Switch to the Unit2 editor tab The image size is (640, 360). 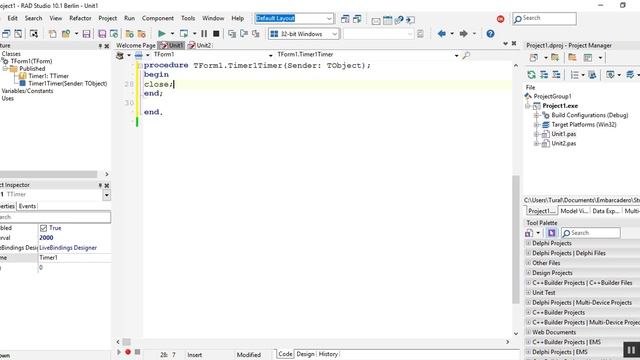tap(200, 45)
